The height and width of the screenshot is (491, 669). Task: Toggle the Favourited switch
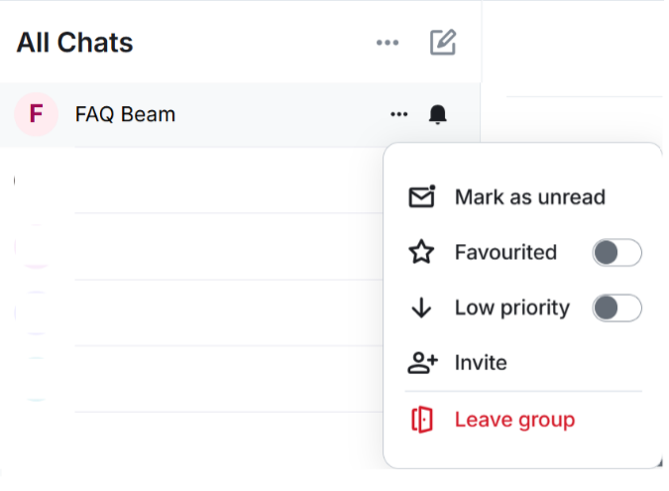pyautogui.click(x=616, y=252)
